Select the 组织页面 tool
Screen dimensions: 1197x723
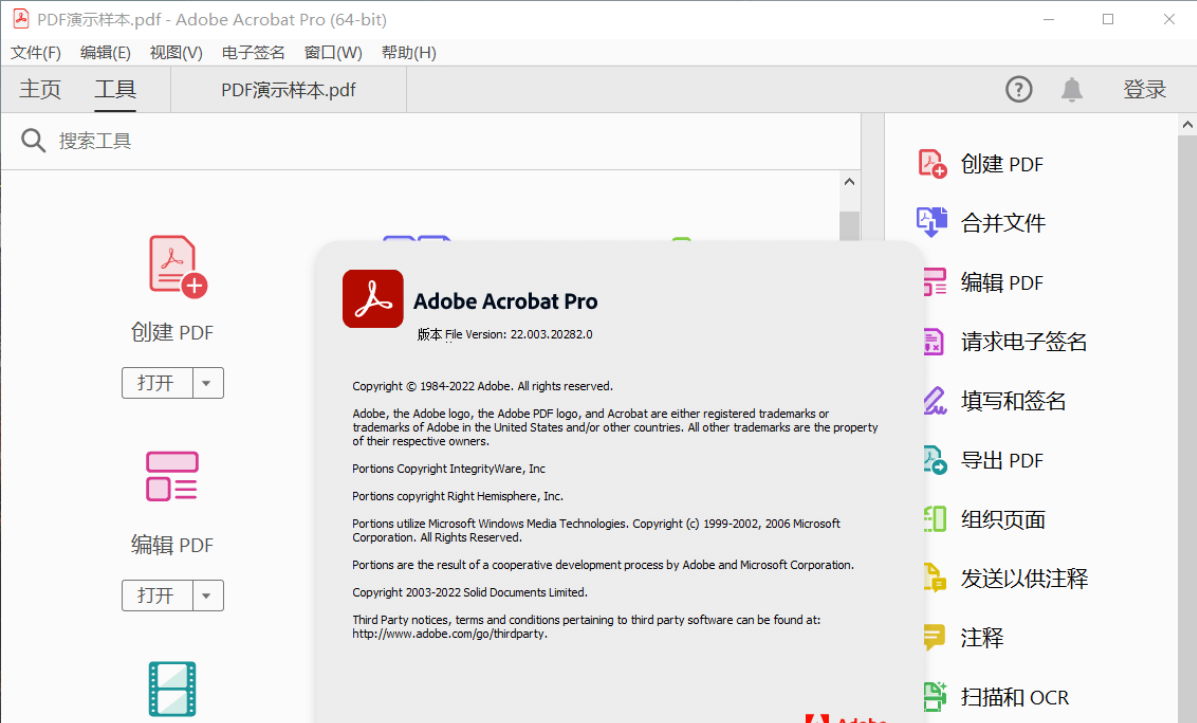pyautogui.click(x=1000, y=518)
